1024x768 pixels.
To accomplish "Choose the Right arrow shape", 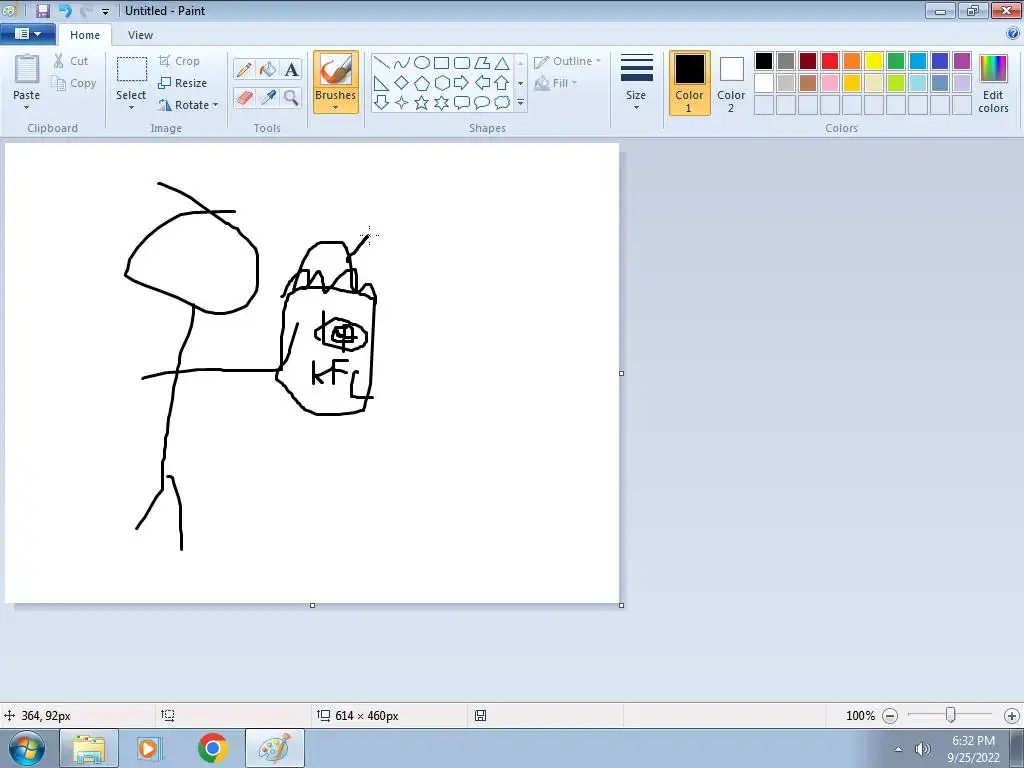I will click(462, 83).
